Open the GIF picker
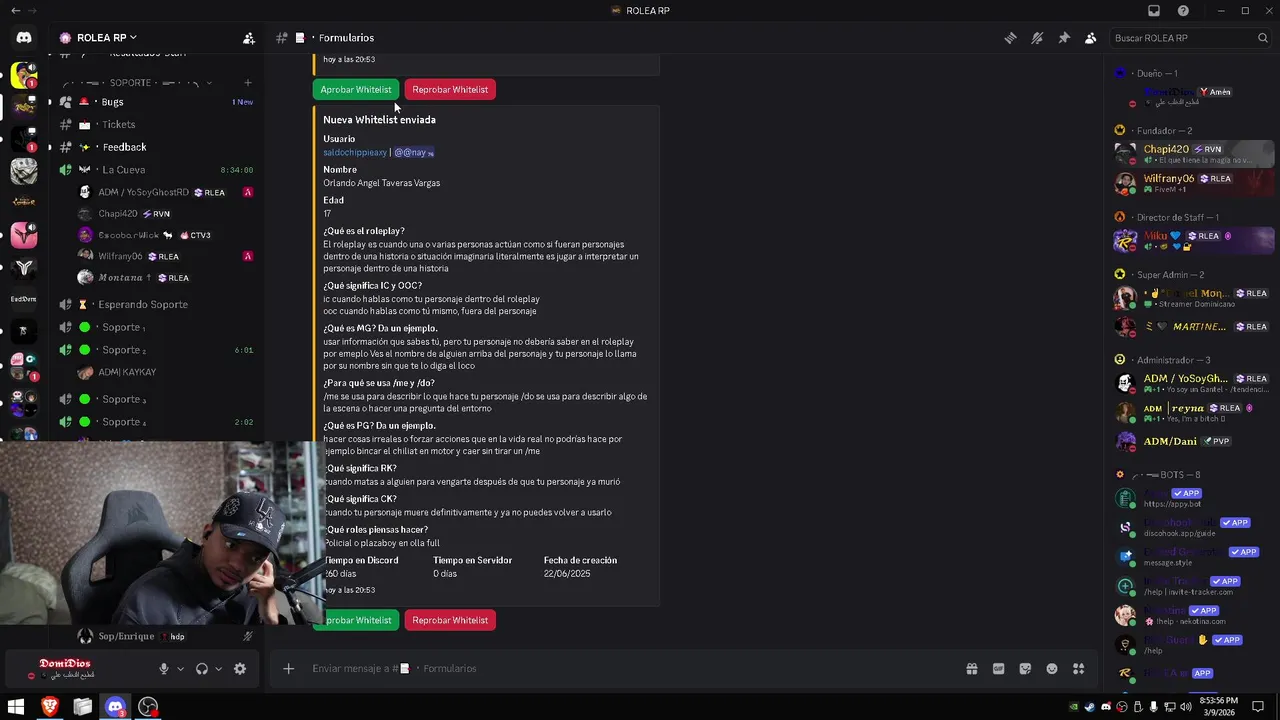This screenshot has width=1280, height=720. tap(998, 669)
